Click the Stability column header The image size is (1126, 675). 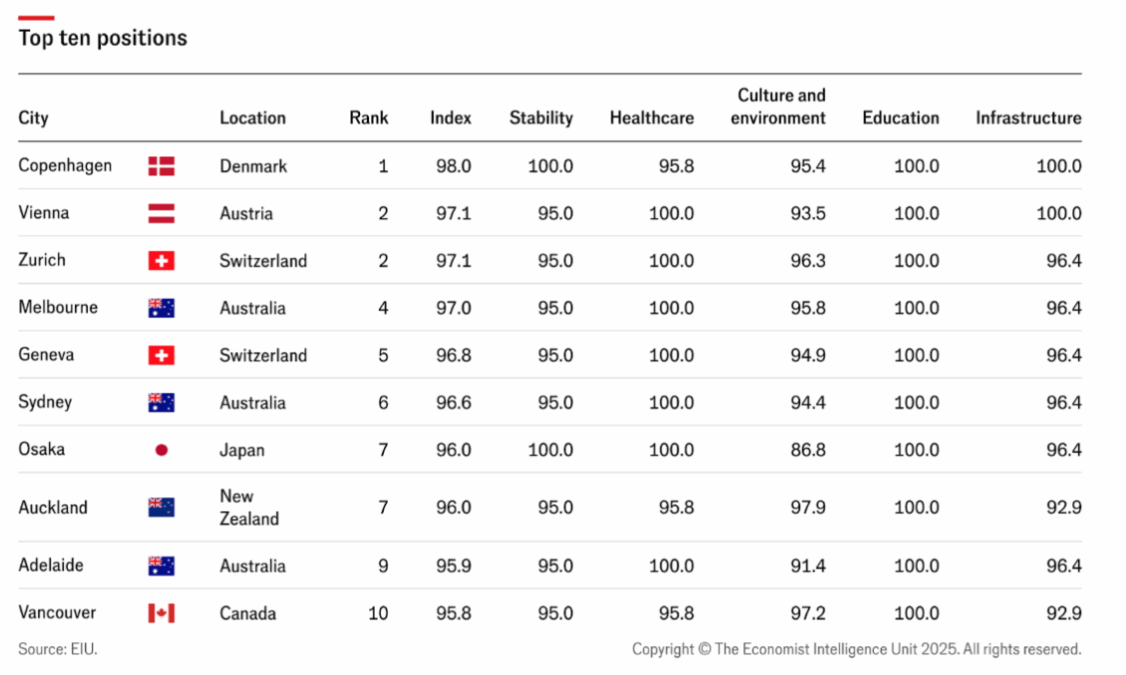coord(541,118)
